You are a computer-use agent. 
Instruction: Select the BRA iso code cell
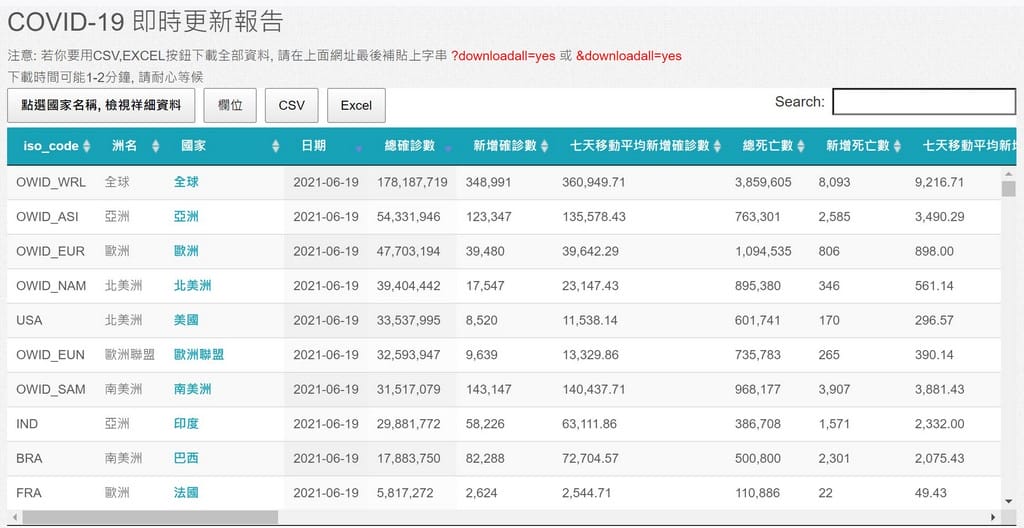(x=51, y=459)
